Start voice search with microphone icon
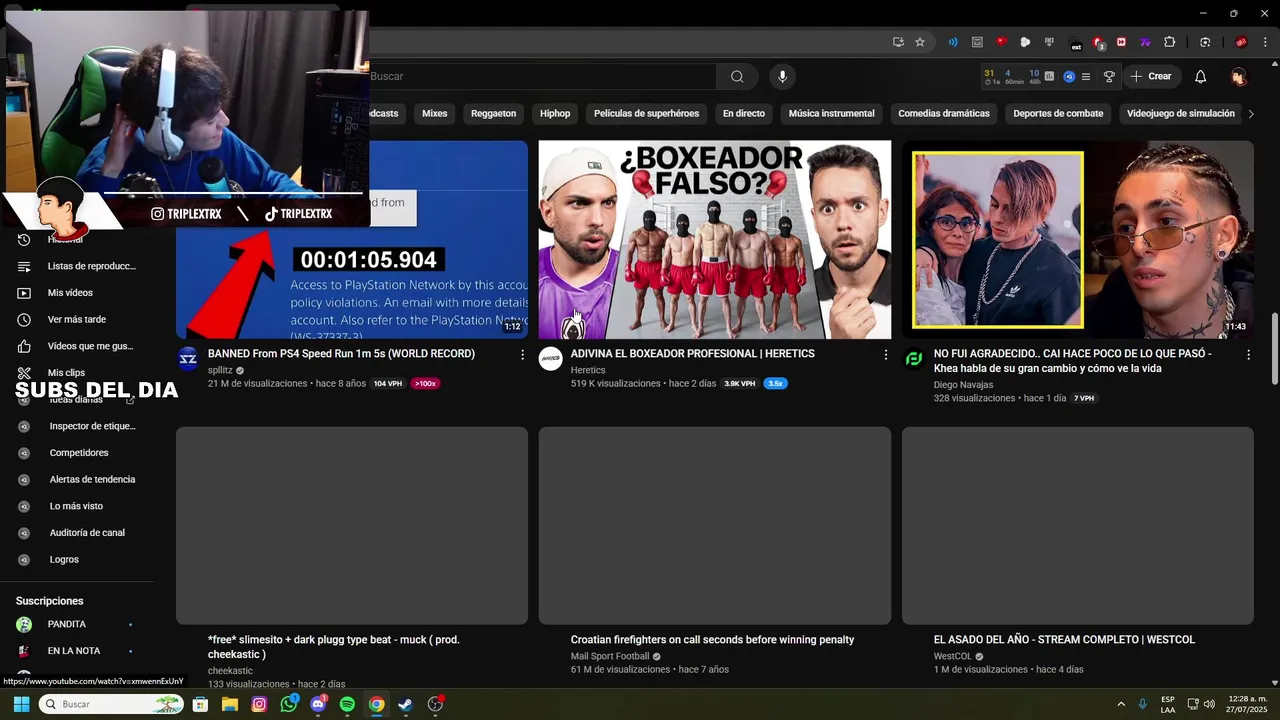 pyautogui.click(x=782, y=77)
